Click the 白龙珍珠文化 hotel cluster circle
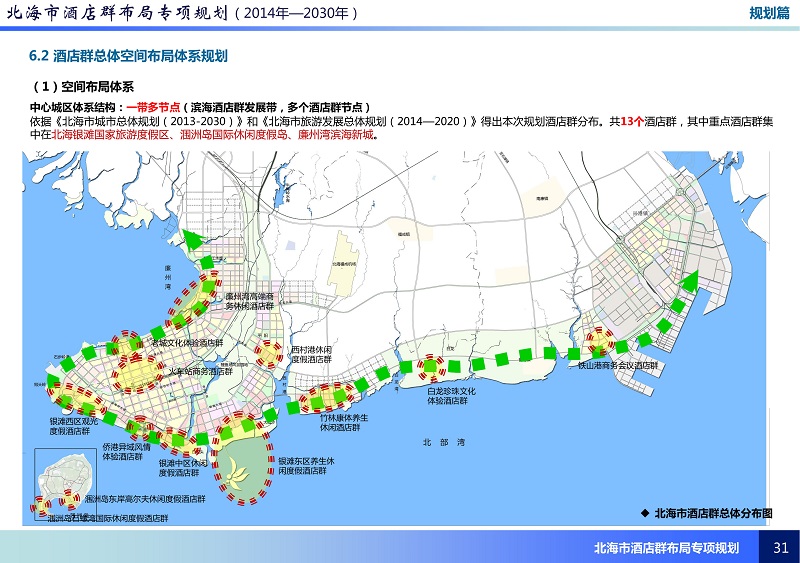The height and width of the screenshot is (563, 800). (x=431, y=368)
